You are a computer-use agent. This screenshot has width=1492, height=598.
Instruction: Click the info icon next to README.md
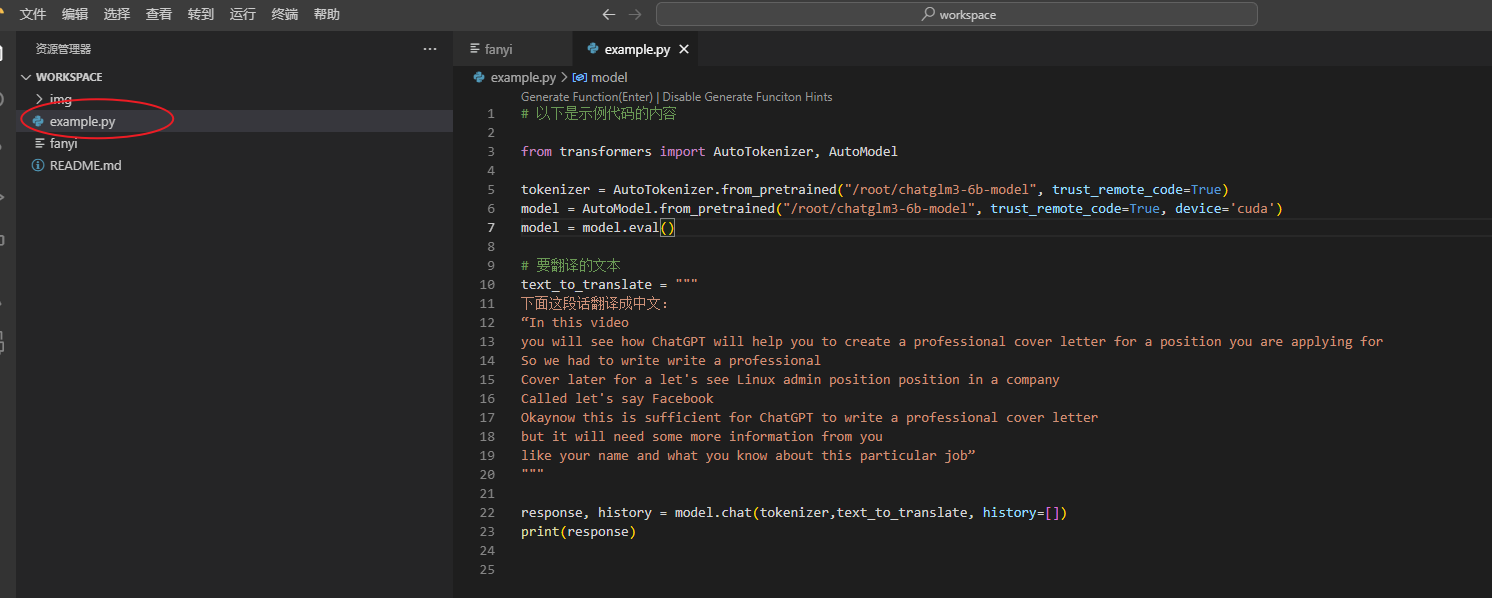click(x=38, y=165)
